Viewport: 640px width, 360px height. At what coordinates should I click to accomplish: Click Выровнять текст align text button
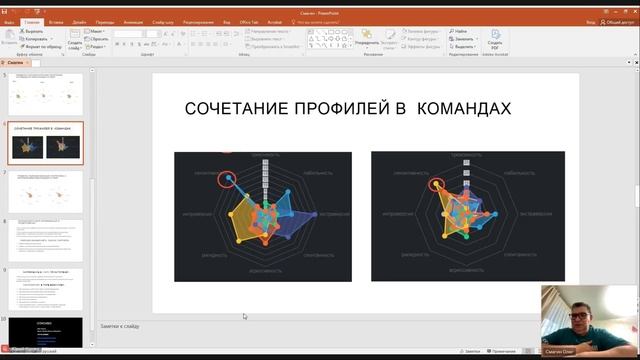[x=265, y=39]
